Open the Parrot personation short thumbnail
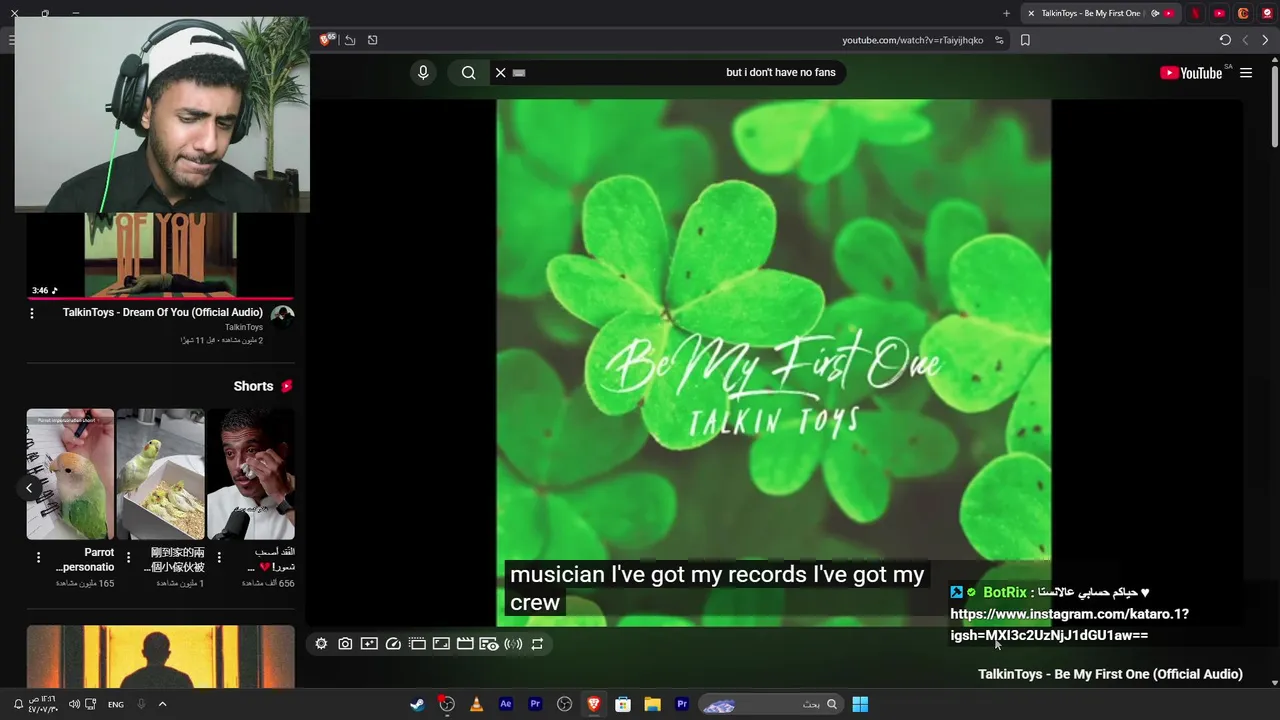 (70, 474)
